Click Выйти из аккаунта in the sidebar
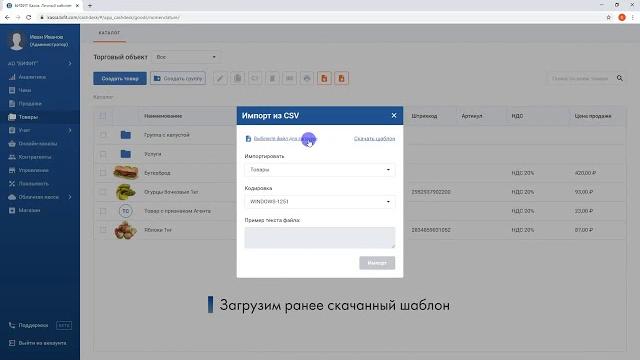 pyautogui.click(x=42, y=343)
